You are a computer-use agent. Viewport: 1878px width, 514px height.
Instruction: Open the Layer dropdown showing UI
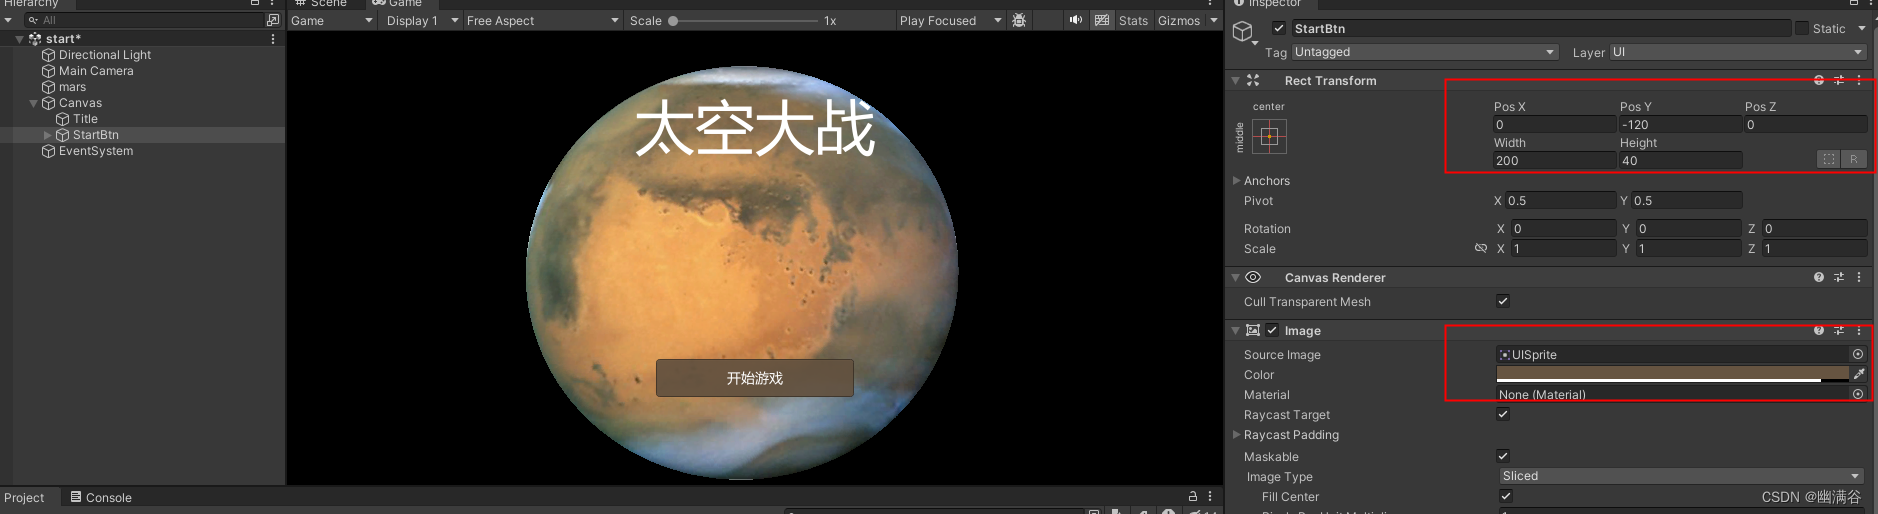pyautogui.click(x=1738, y=52)
